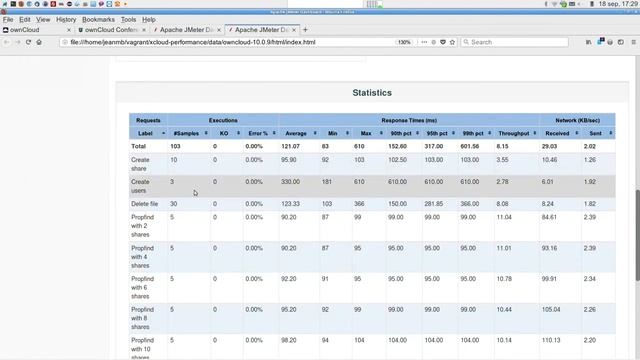Show sidebars using the toolbar icon

(x=621, y=42)
